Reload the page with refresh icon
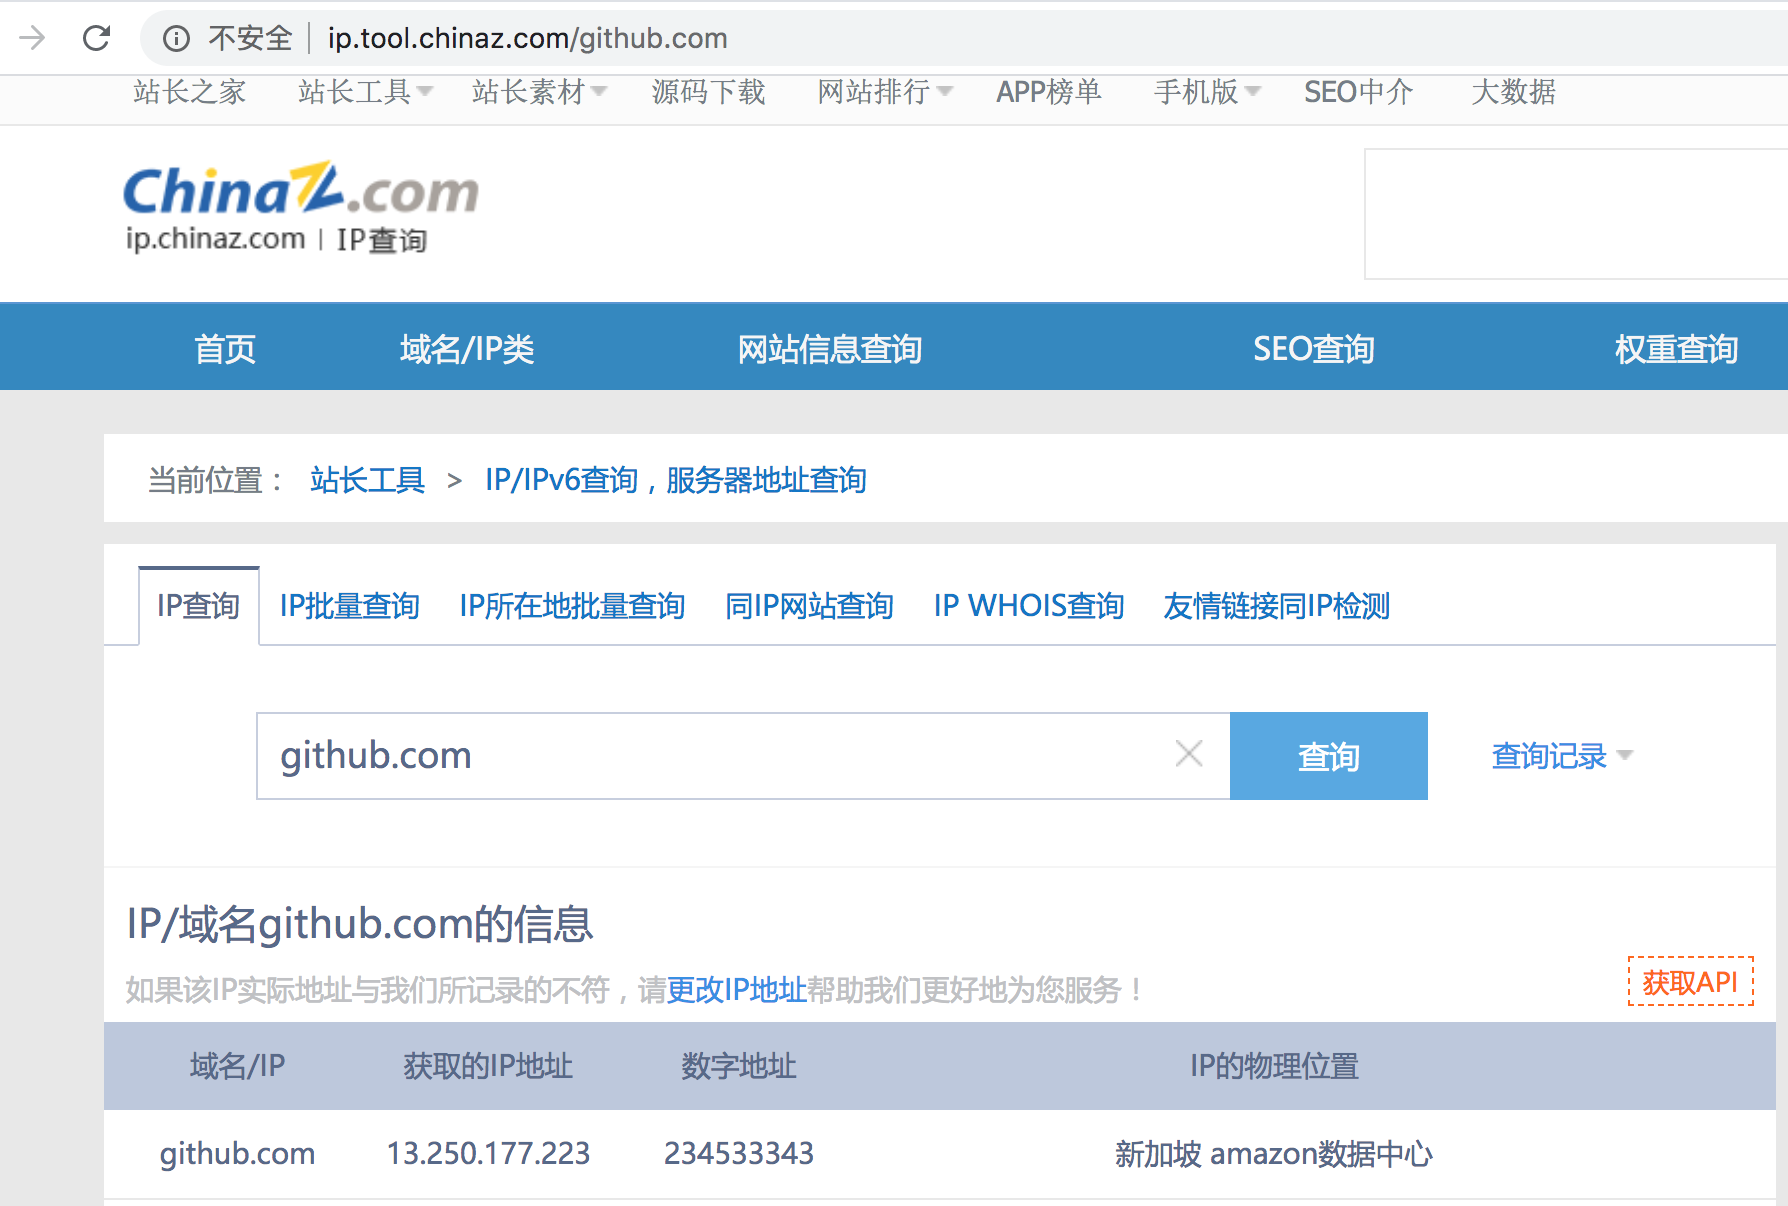The width and height of the screenshot is (1788, 1206). click(97, 38)
